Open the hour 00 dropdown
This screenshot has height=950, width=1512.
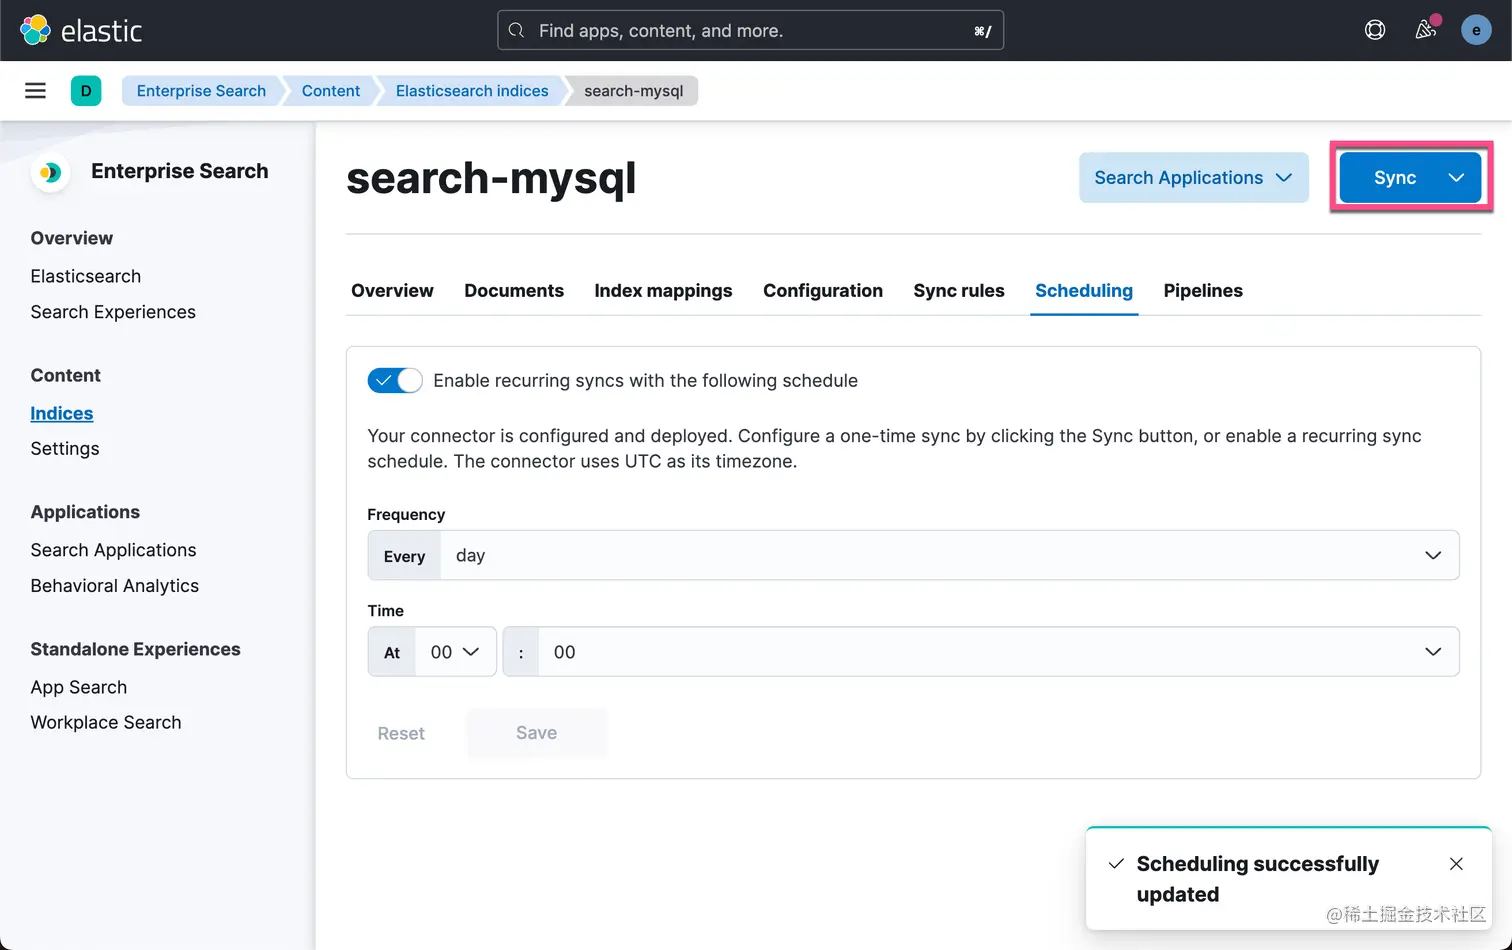[x=455, y=652]
